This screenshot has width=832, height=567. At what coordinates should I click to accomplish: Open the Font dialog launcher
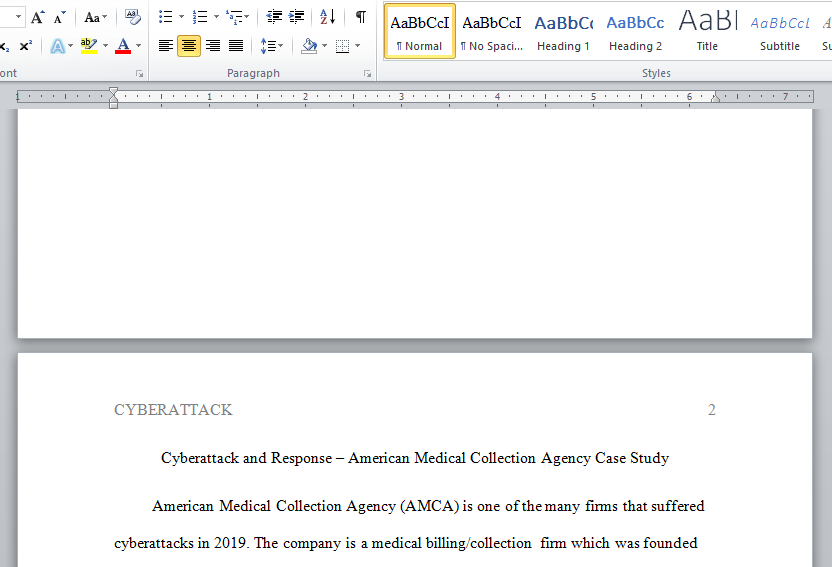click(140, 74)
